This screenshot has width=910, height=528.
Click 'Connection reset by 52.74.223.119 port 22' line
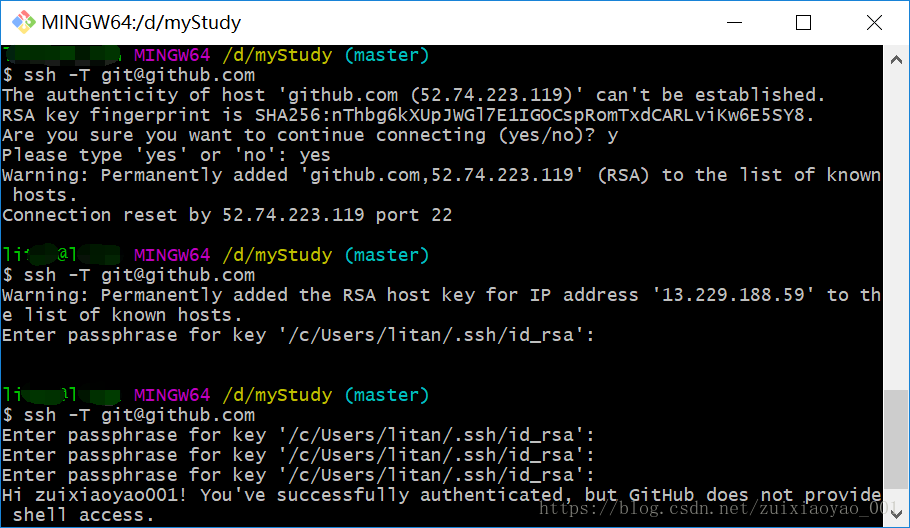pos(227,215)
